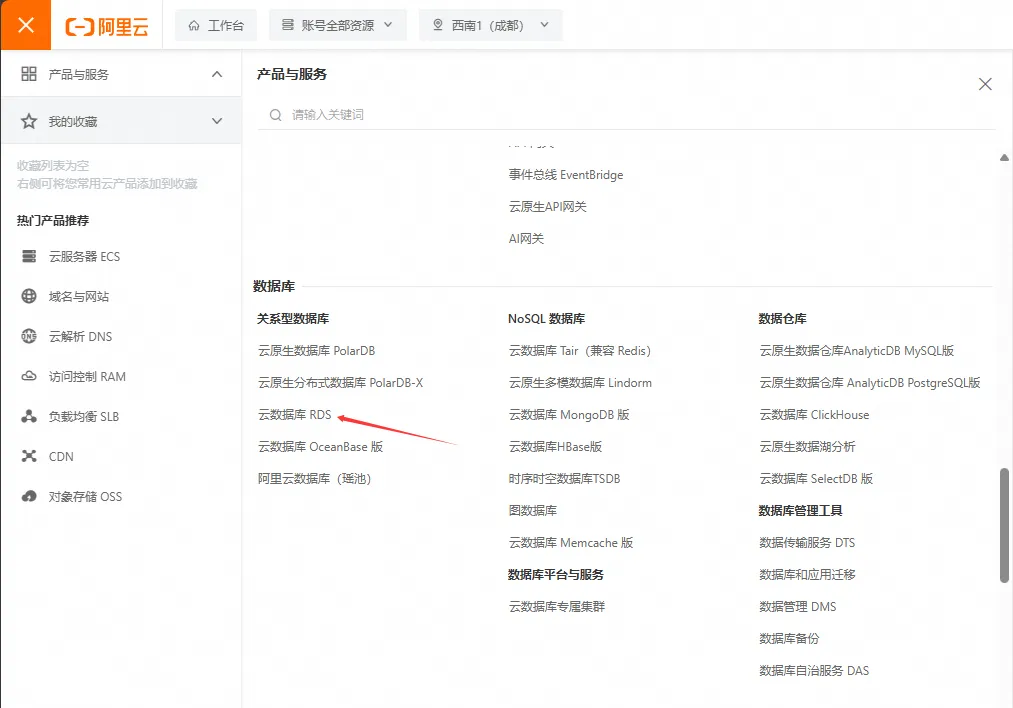The height and width of the screenshot is (708, 1013).
Task: Click the 云服务器 ECS server icon
Action: tap(29, 256)
